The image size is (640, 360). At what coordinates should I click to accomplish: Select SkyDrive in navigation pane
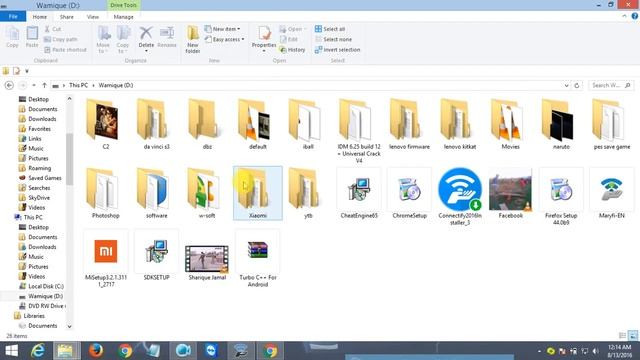tap(34, 198)
